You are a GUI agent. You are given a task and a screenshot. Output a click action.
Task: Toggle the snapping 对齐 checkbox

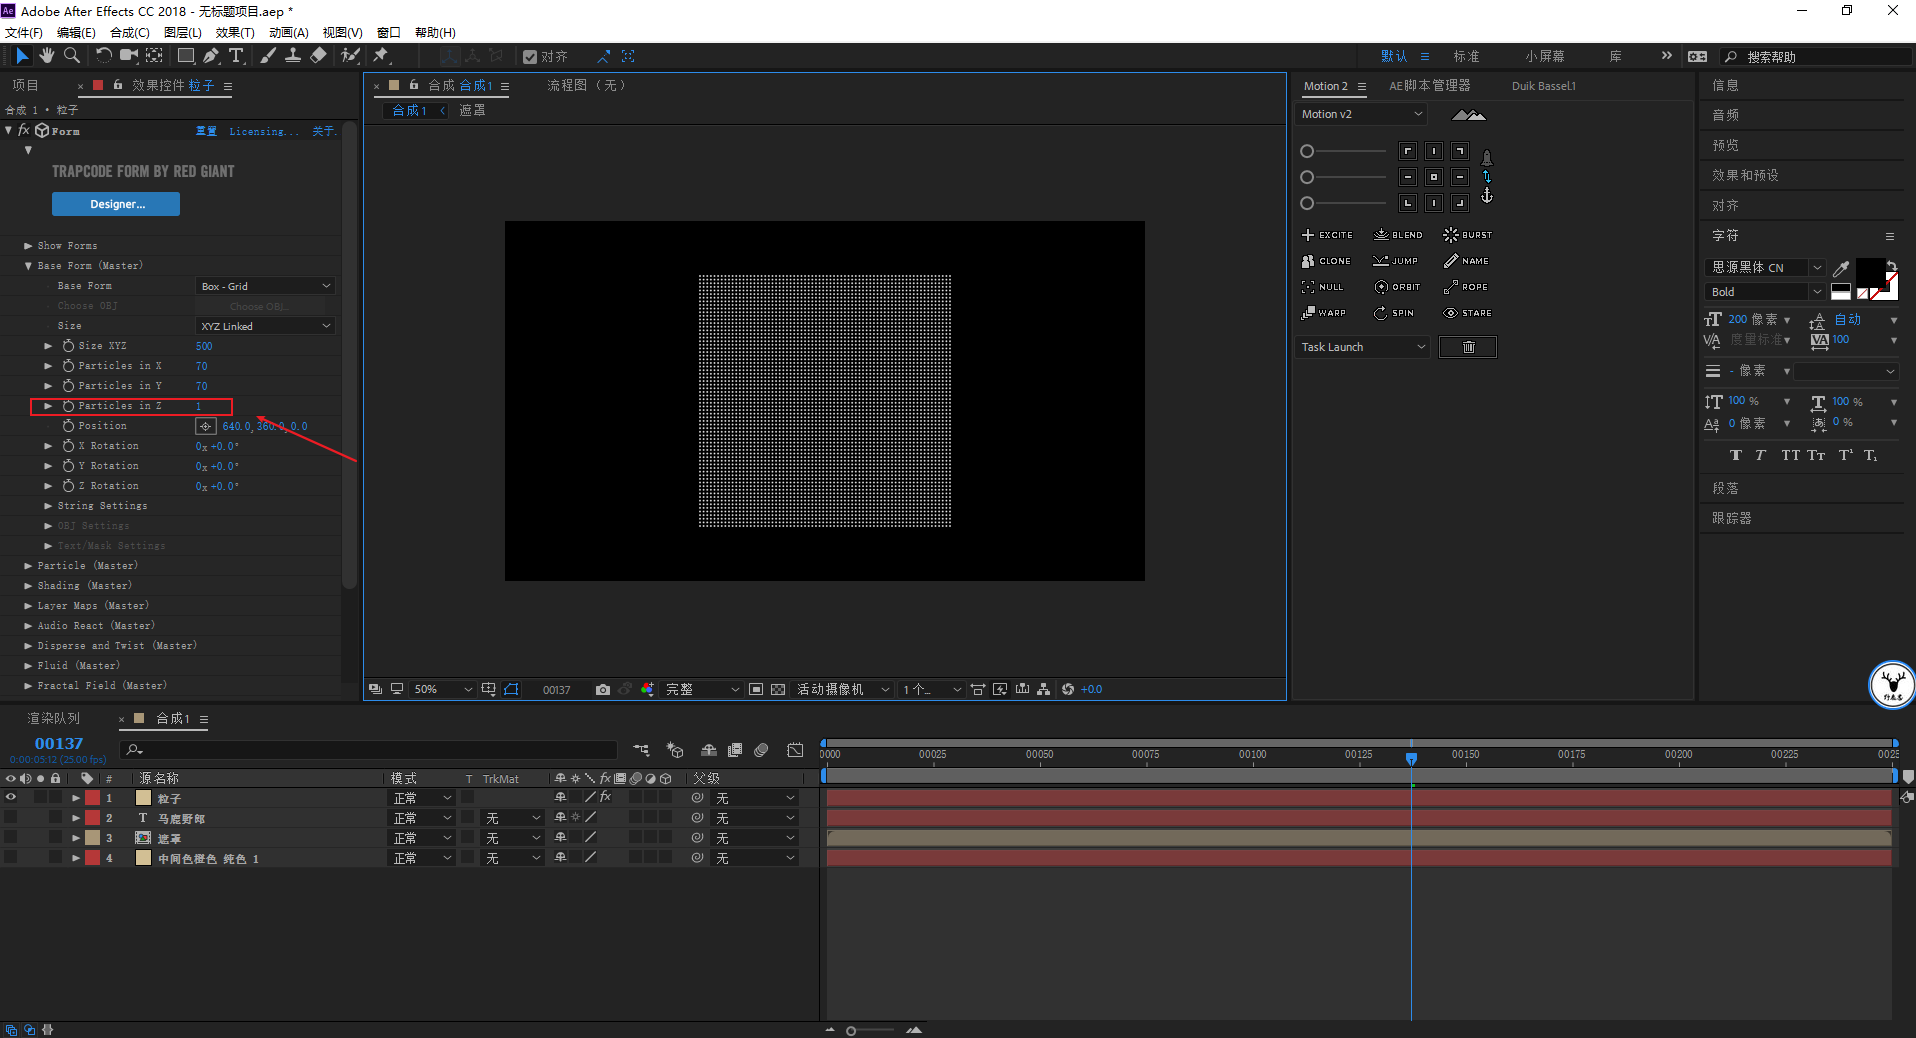click(530, 57)
